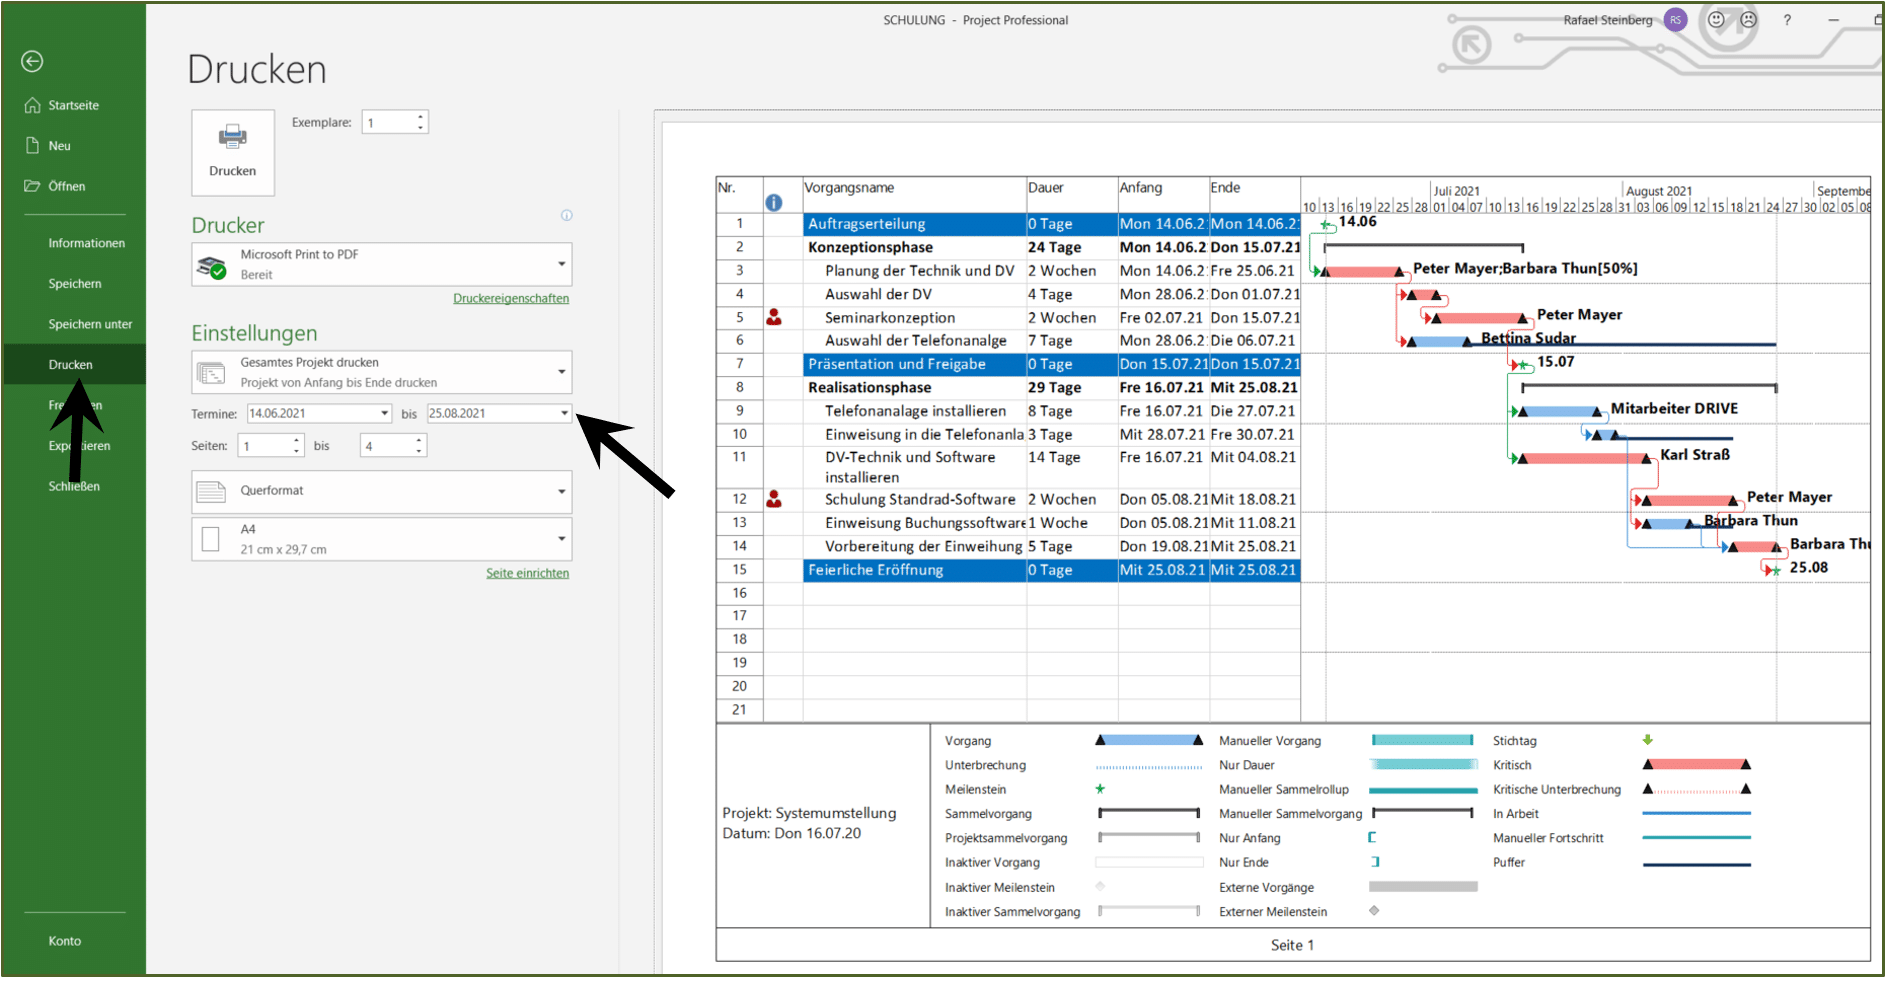This screenshot has width=1891, height=982.
Task: Click the 15.07 milestone marker in the Gantt
Action: pos(1522,365)
